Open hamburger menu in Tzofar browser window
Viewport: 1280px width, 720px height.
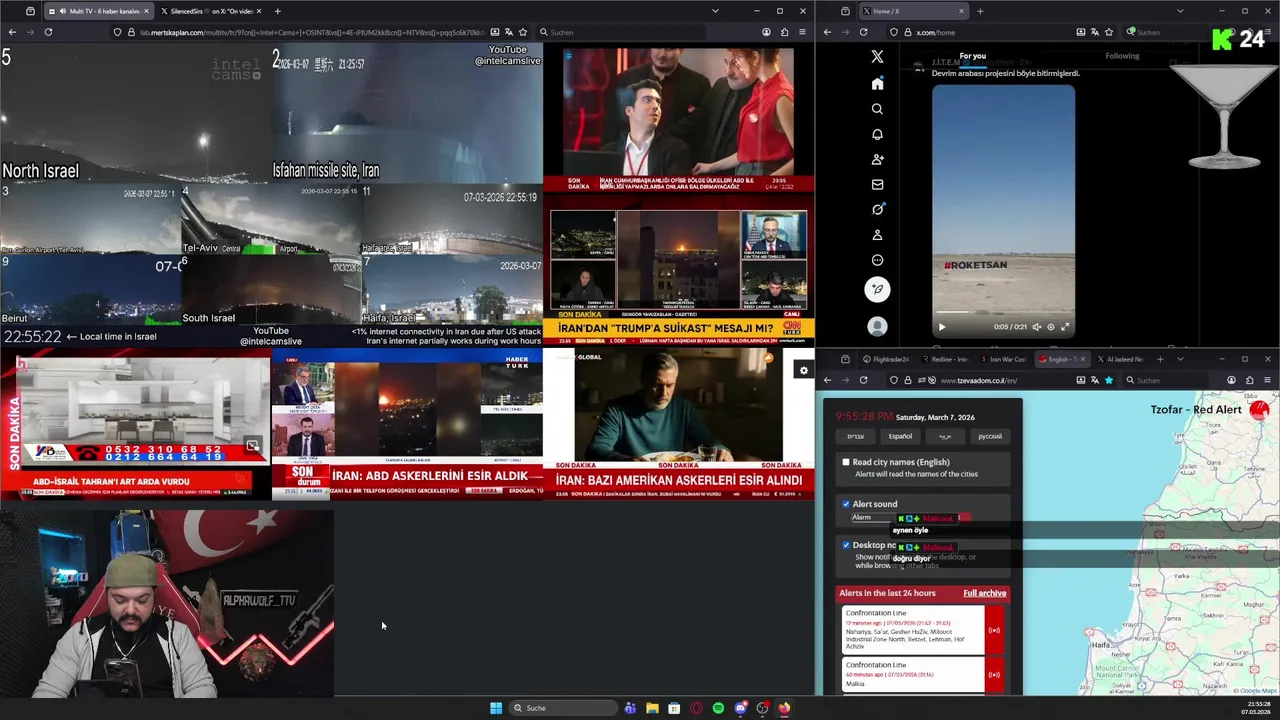point(1267,380)
